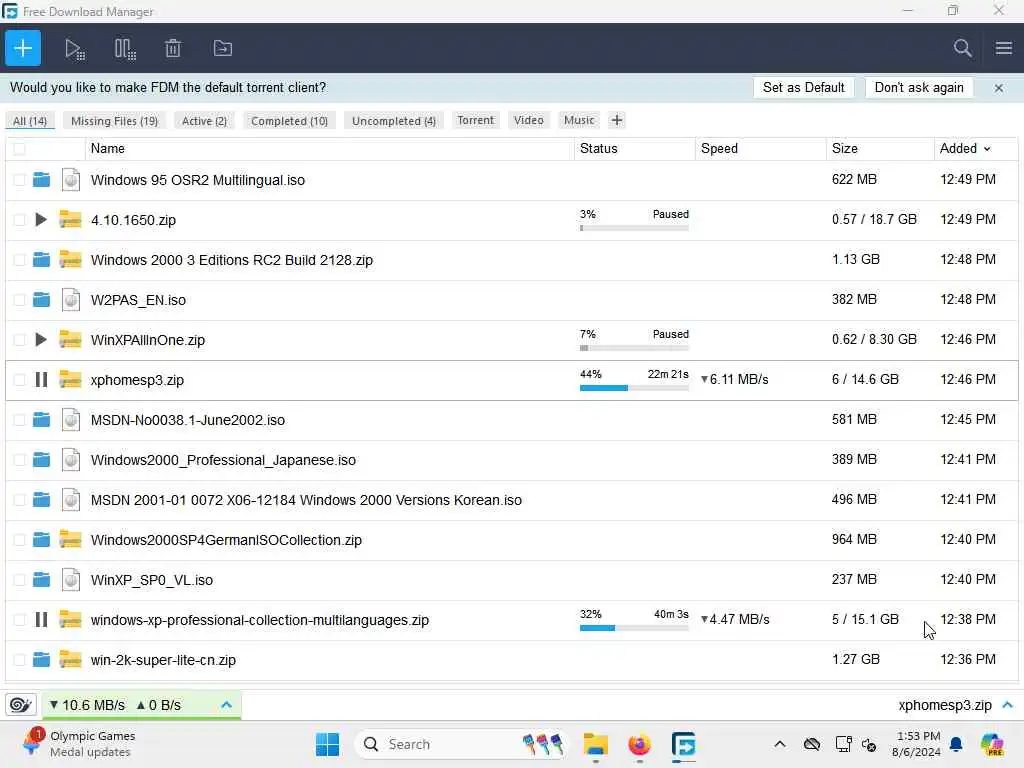Toggle the select-all checkbox in header
This screenshot has width=1024, height=768.
pyautogui.click(x=20, y=149)
